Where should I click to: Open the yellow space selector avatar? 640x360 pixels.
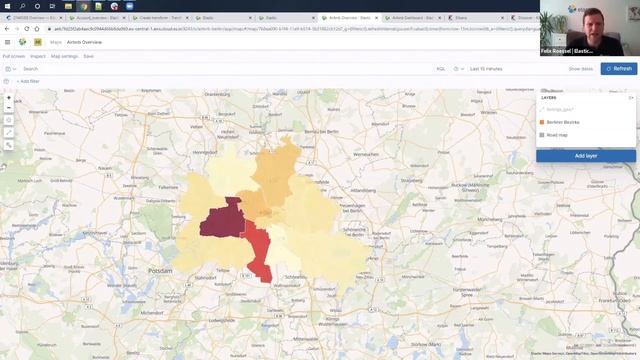coord(38,42)
